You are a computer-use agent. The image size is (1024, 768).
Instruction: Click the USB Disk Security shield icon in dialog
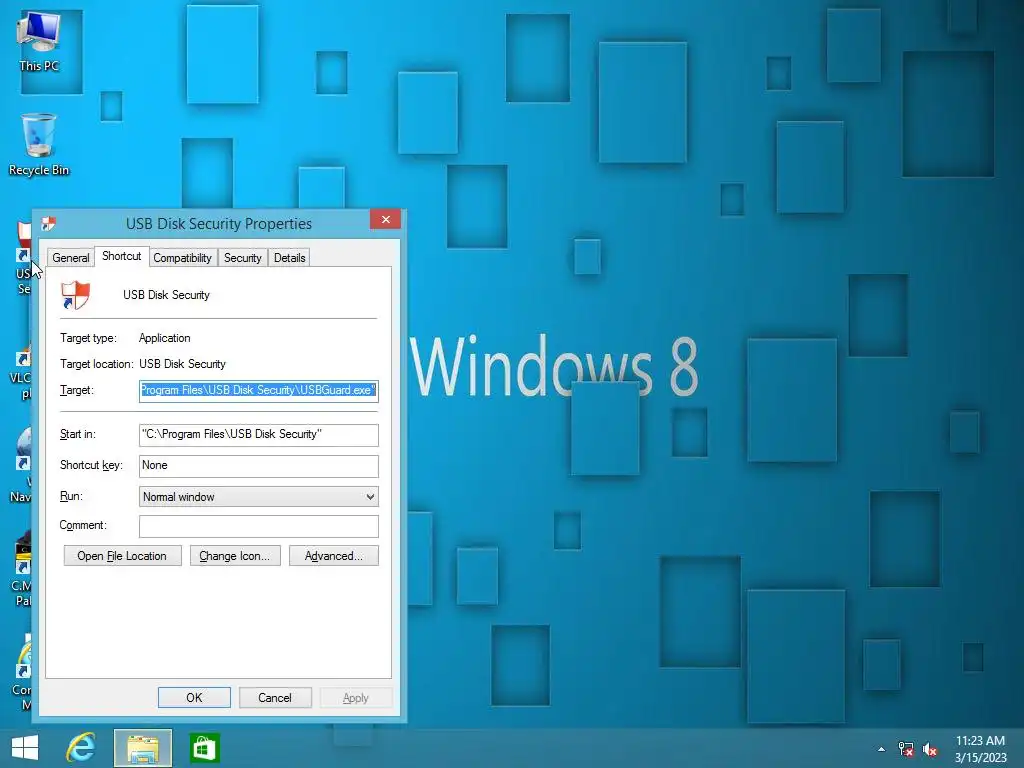pyautogui.click(x=75, y=295)
